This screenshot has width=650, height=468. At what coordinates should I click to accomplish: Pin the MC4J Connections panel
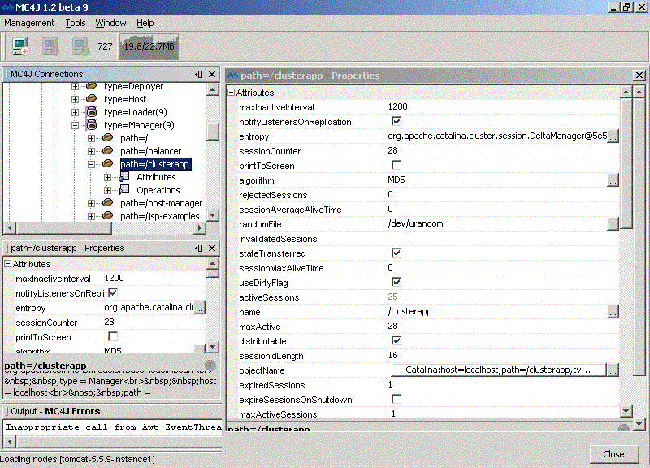[x=200, y=75]
